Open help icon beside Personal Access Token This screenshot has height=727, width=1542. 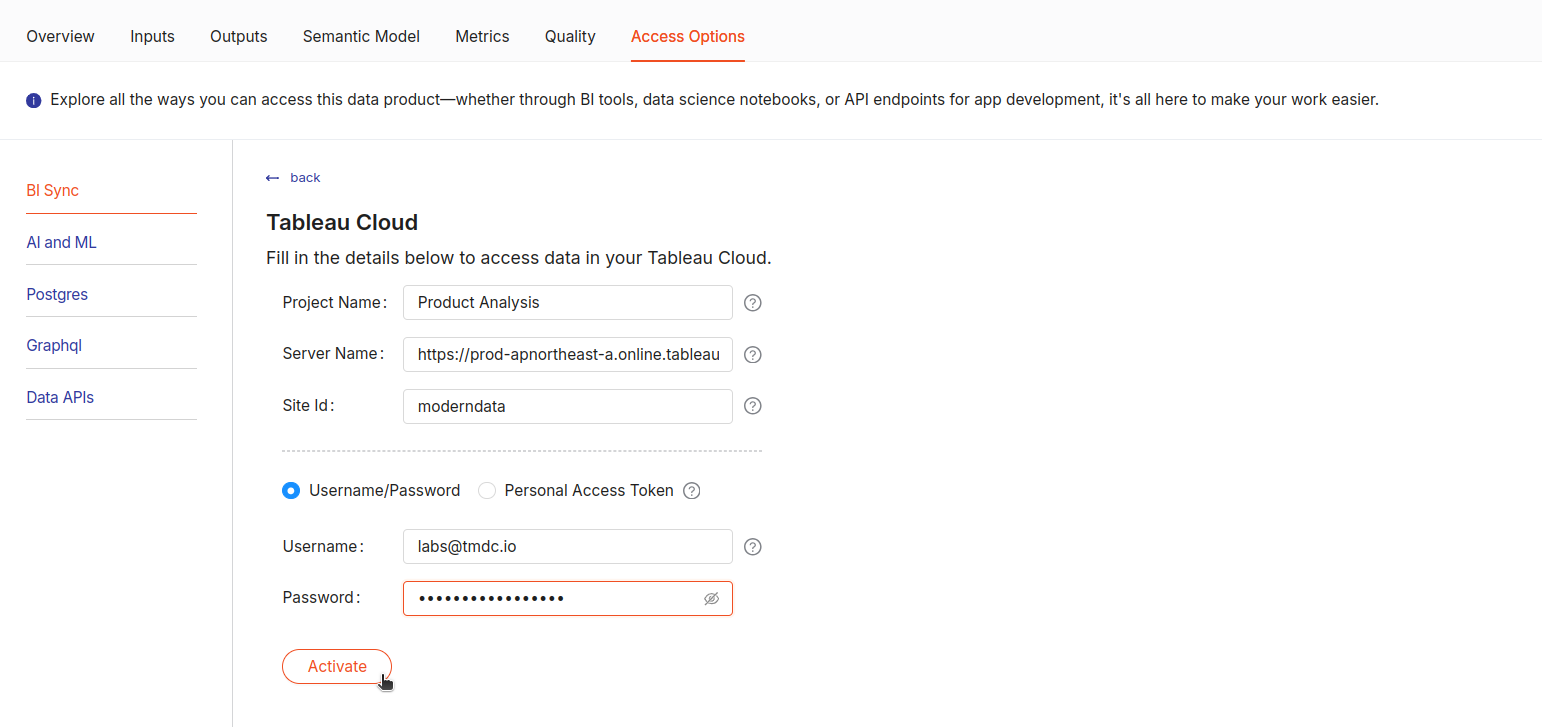point(691,490)
